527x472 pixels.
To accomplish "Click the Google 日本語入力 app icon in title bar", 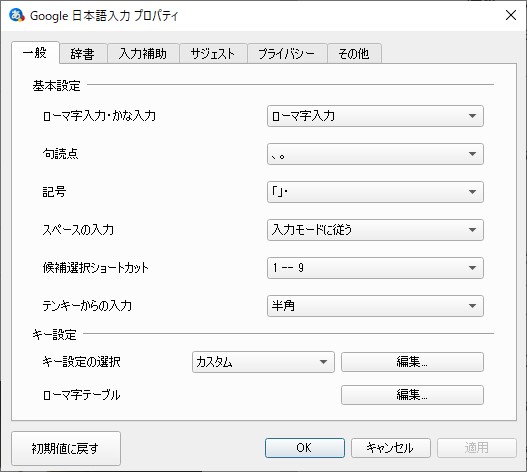I will coord(16,15).
